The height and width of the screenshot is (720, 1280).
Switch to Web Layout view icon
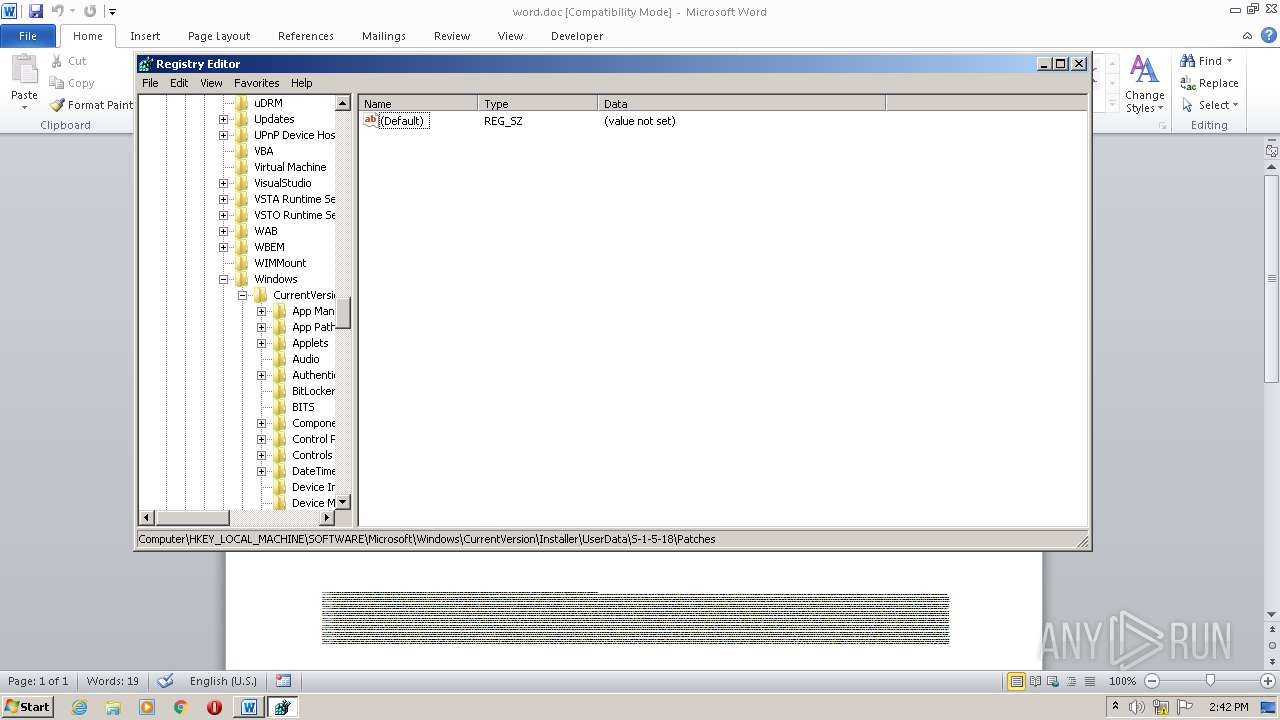click(1052, 681)
